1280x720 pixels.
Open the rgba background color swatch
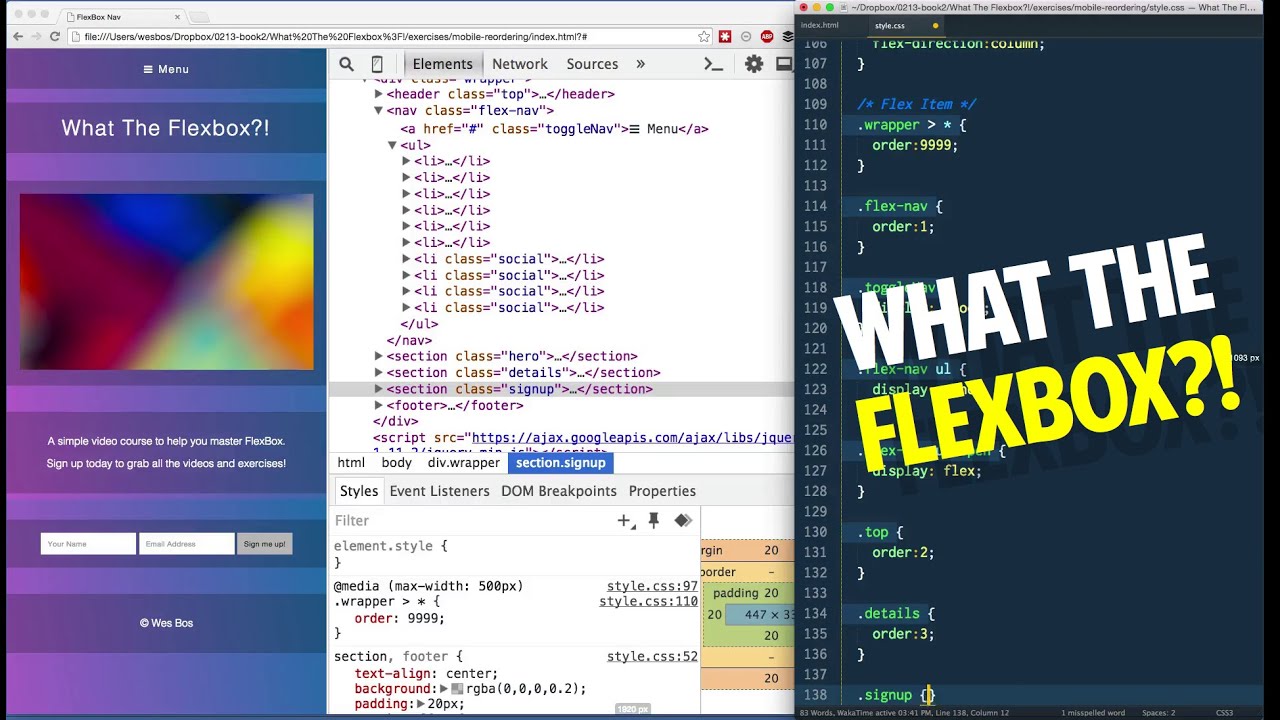point(457,689)
